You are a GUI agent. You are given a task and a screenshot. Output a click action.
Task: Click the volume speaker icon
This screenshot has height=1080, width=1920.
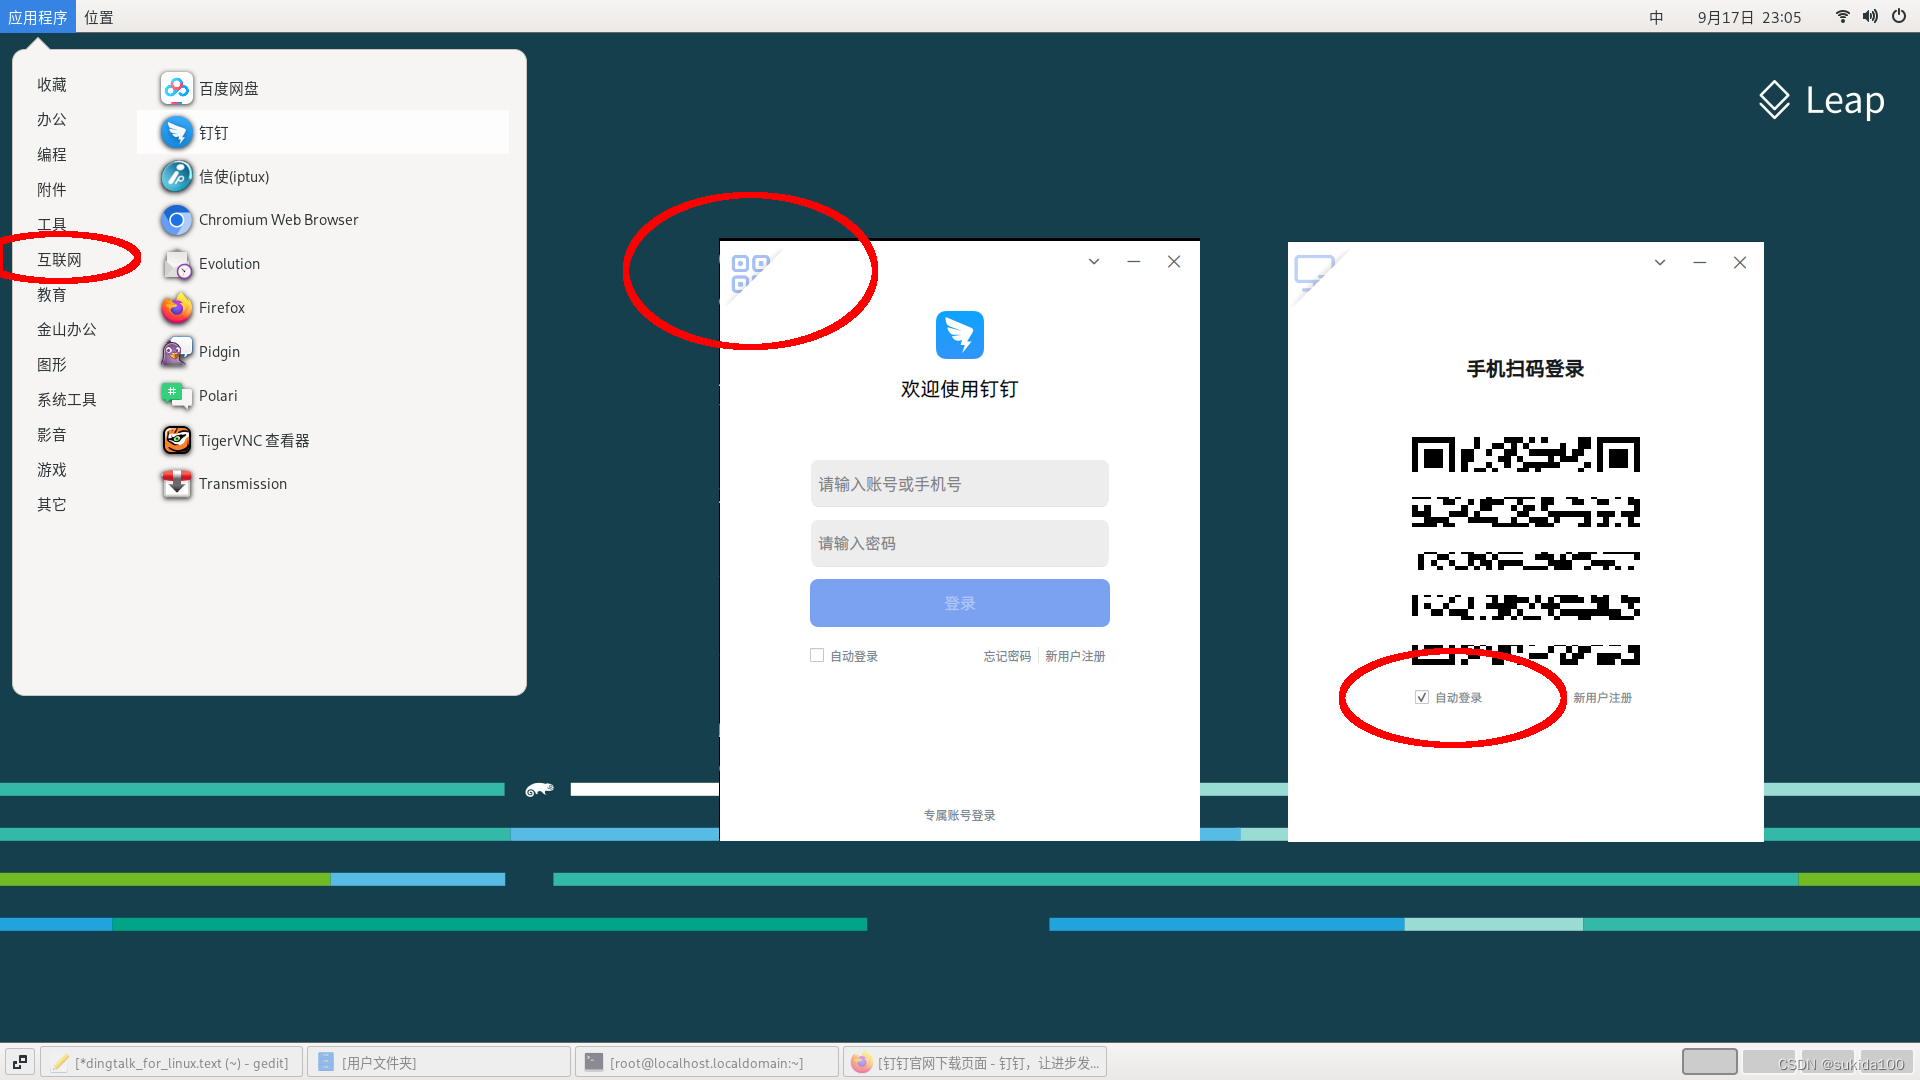1870,16
